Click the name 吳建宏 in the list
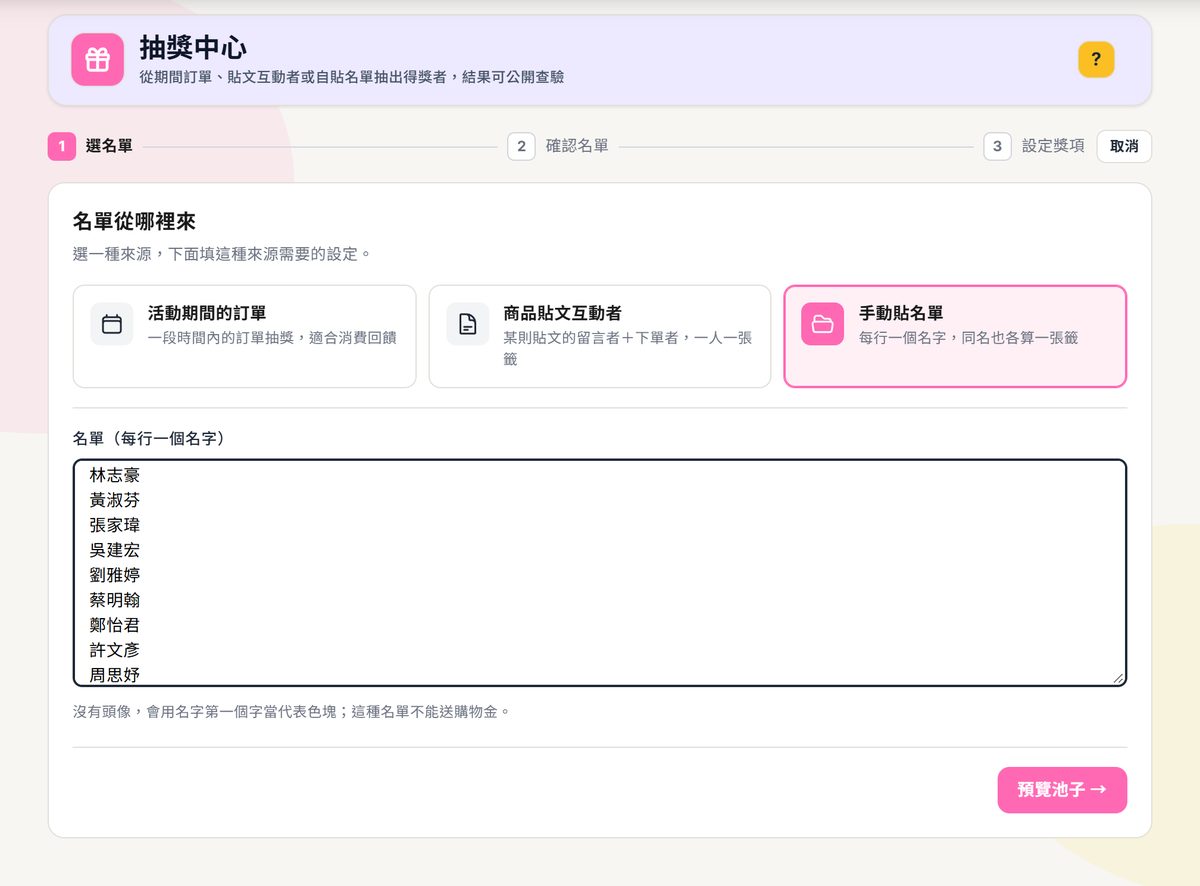1200x886 pixels. [115, 550]
